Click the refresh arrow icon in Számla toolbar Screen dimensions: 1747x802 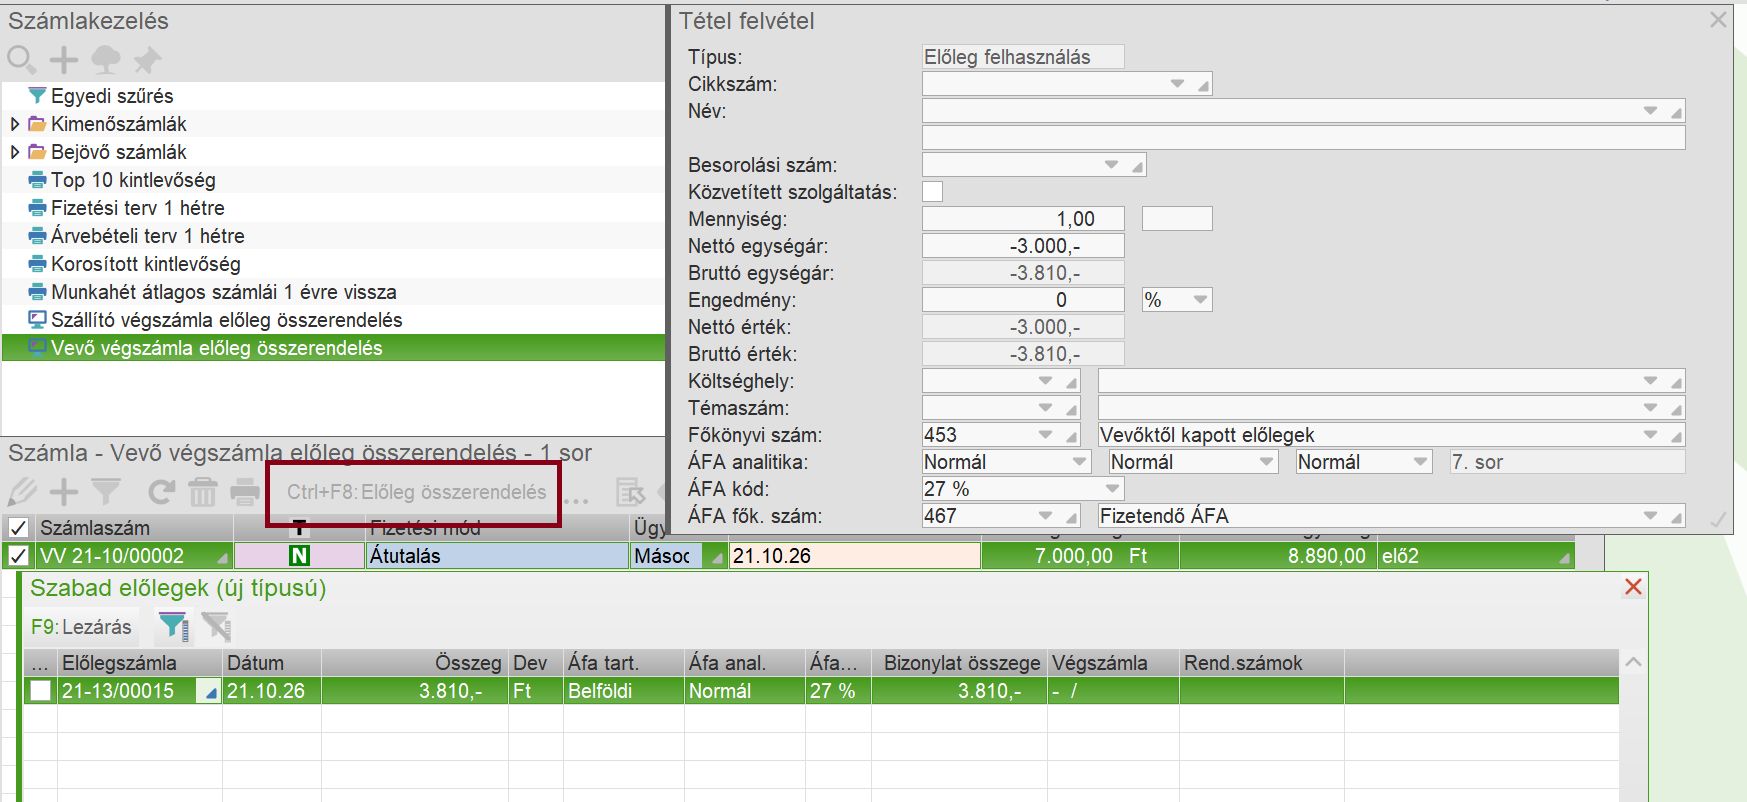tap(161, 492)
